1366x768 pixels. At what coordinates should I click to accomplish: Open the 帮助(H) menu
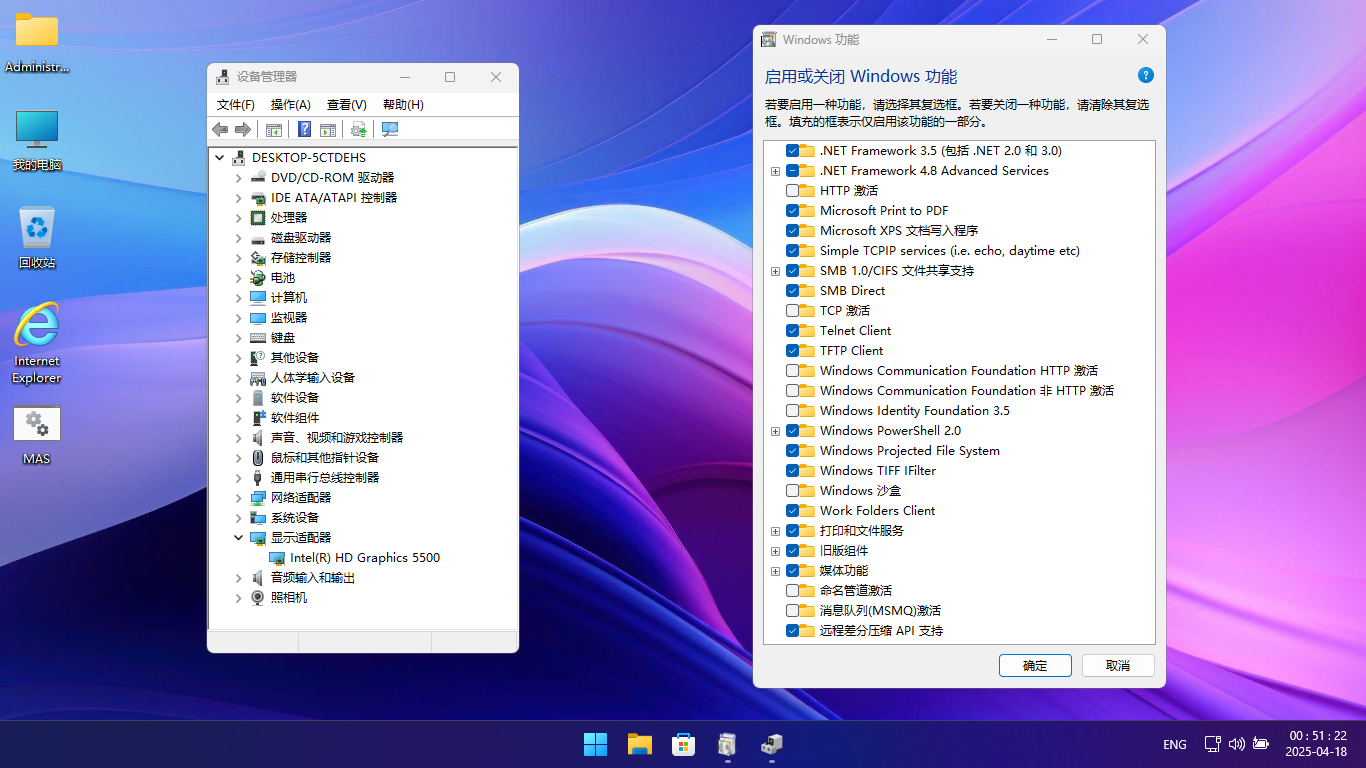[403, 104]
